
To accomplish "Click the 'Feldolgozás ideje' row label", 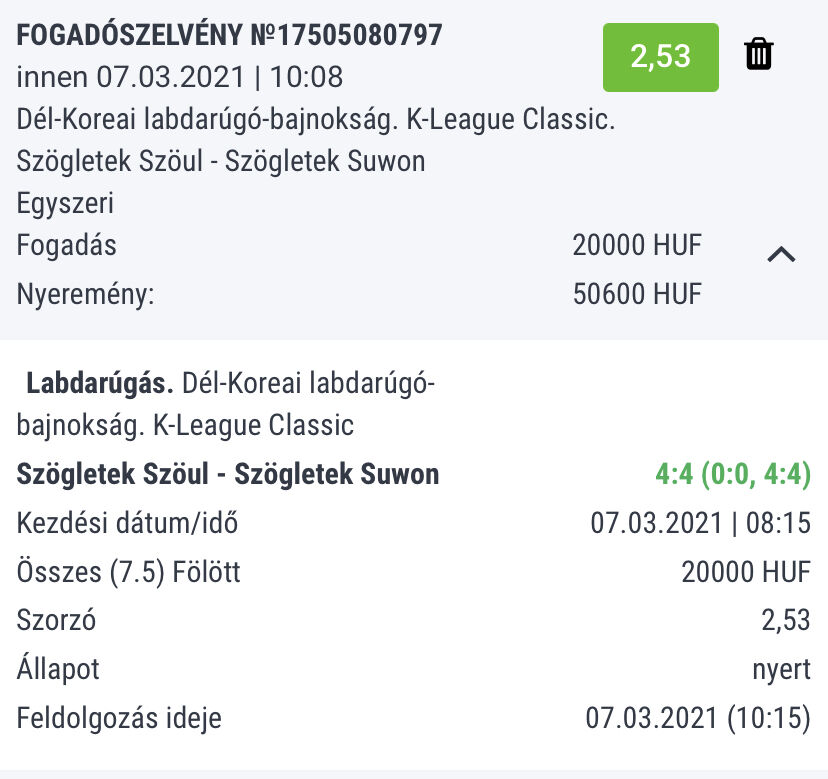I will pyautogui.click(x=119, y=718).
